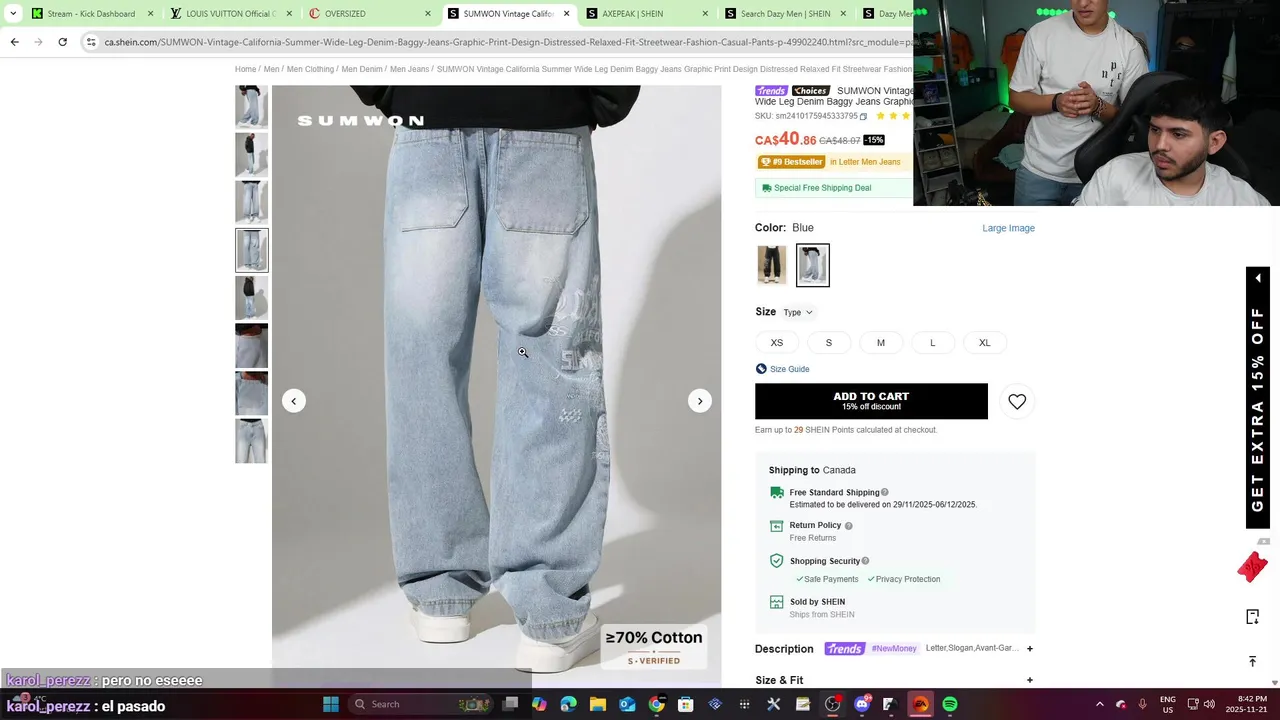This screenshot has height=720, width=1280.
Task: Add item to wishlist with heart icon
Action: 1017,401
